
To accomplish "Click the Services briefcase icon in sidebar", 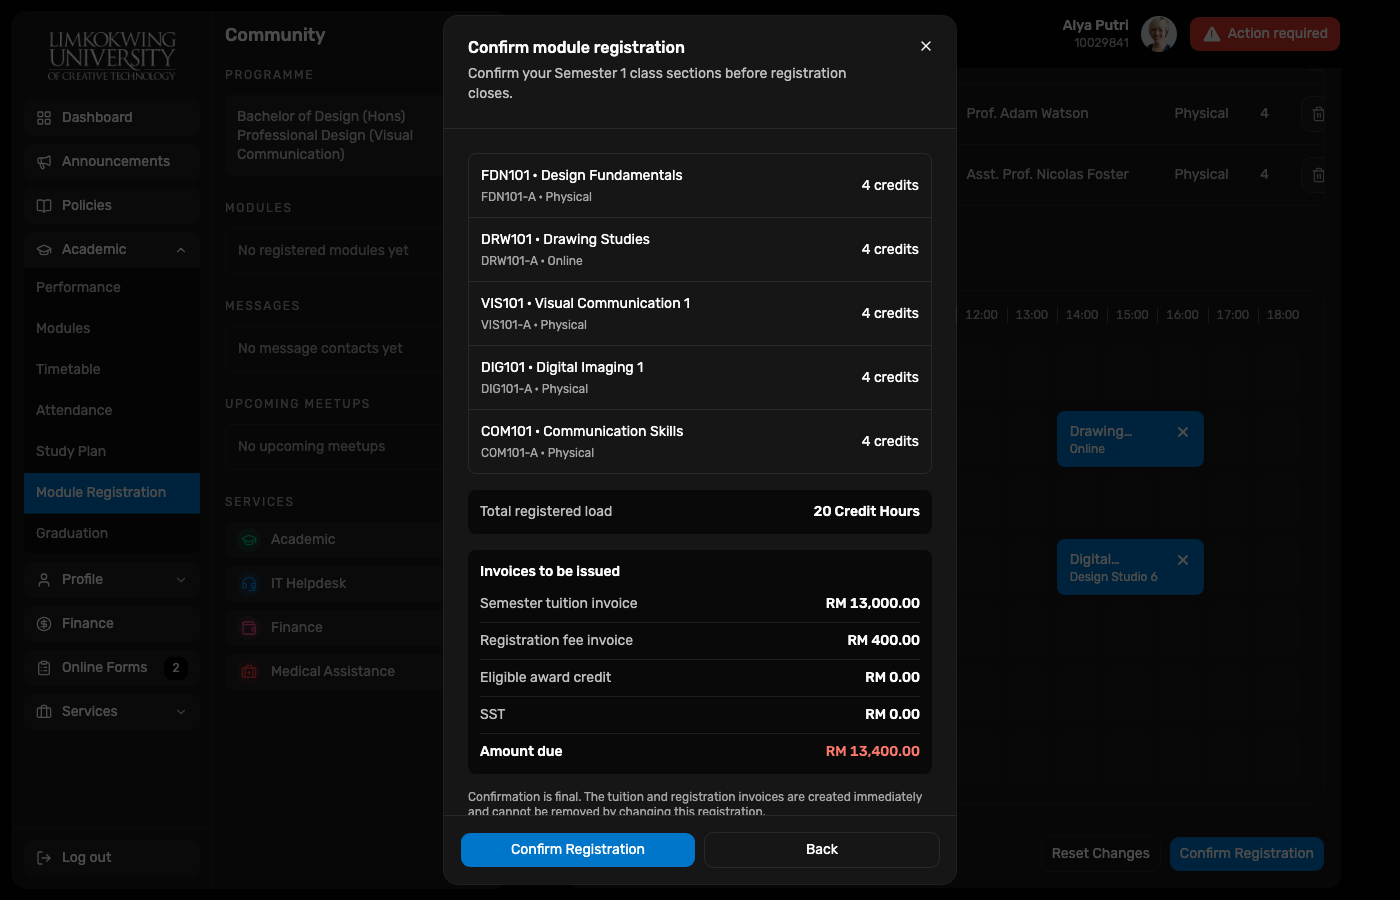I will tap(44, 712).
